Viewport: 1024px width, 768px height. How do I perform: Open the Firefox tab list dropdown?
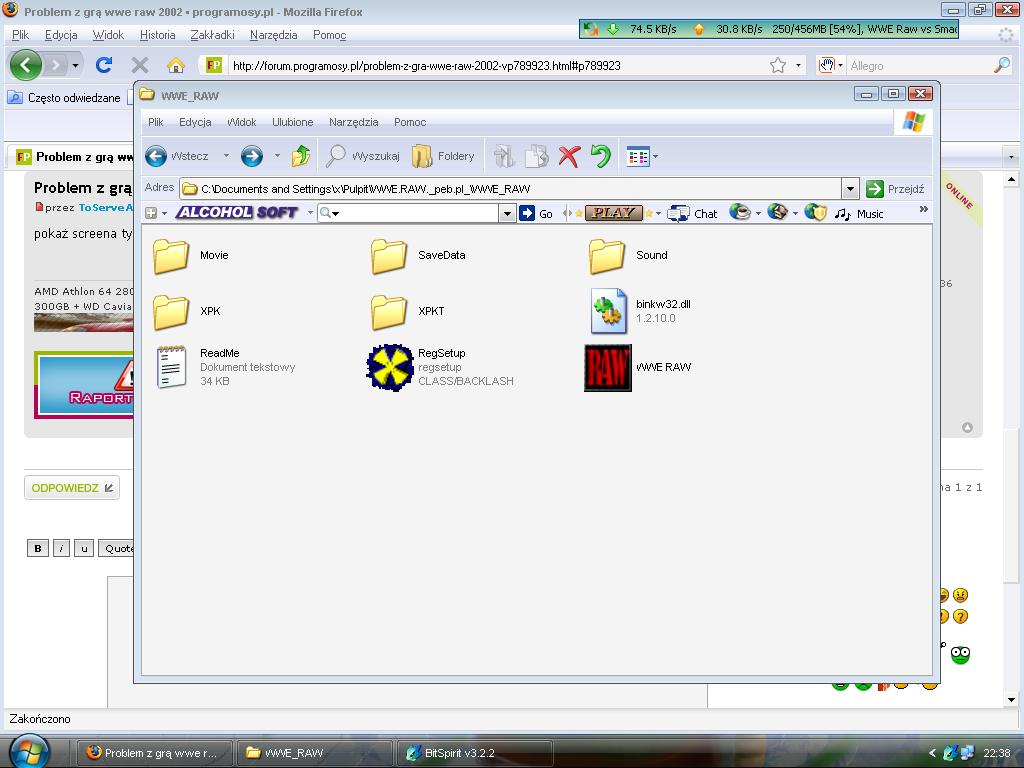1011,157
